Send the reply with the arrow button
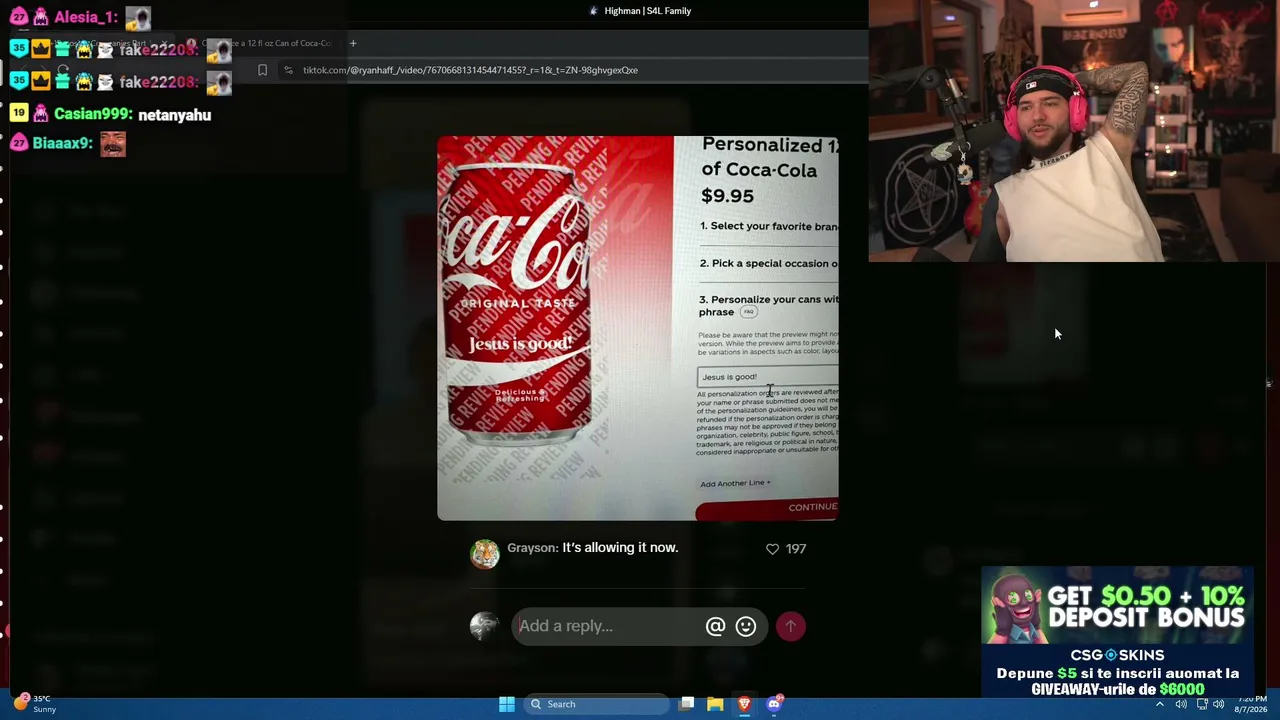The height and width of the screenshot is (720, 1280). point(790,626)
